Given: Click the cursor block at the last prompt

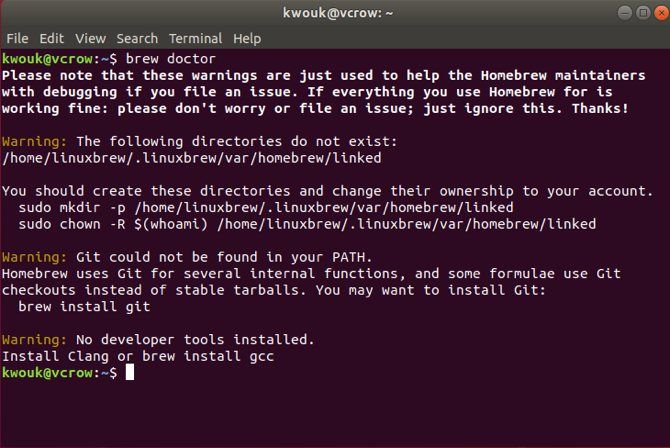Looking at the screenshot, I should coord(130,372).
